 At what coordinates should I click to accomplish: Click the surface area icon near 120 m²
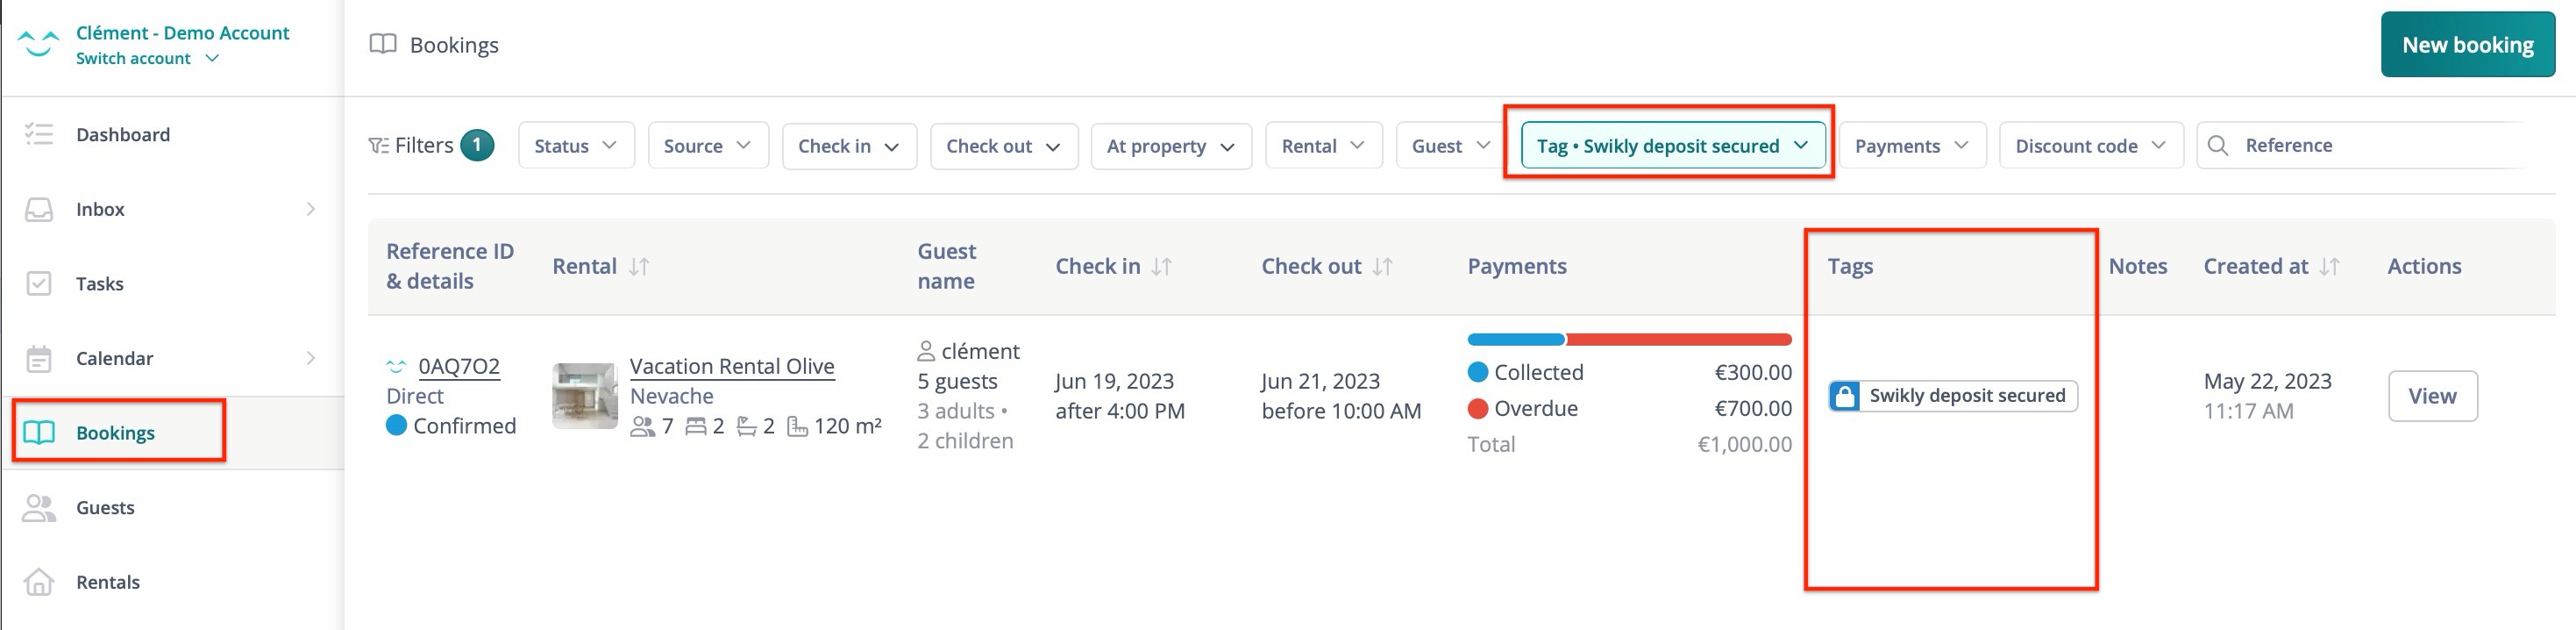[797, 427]
